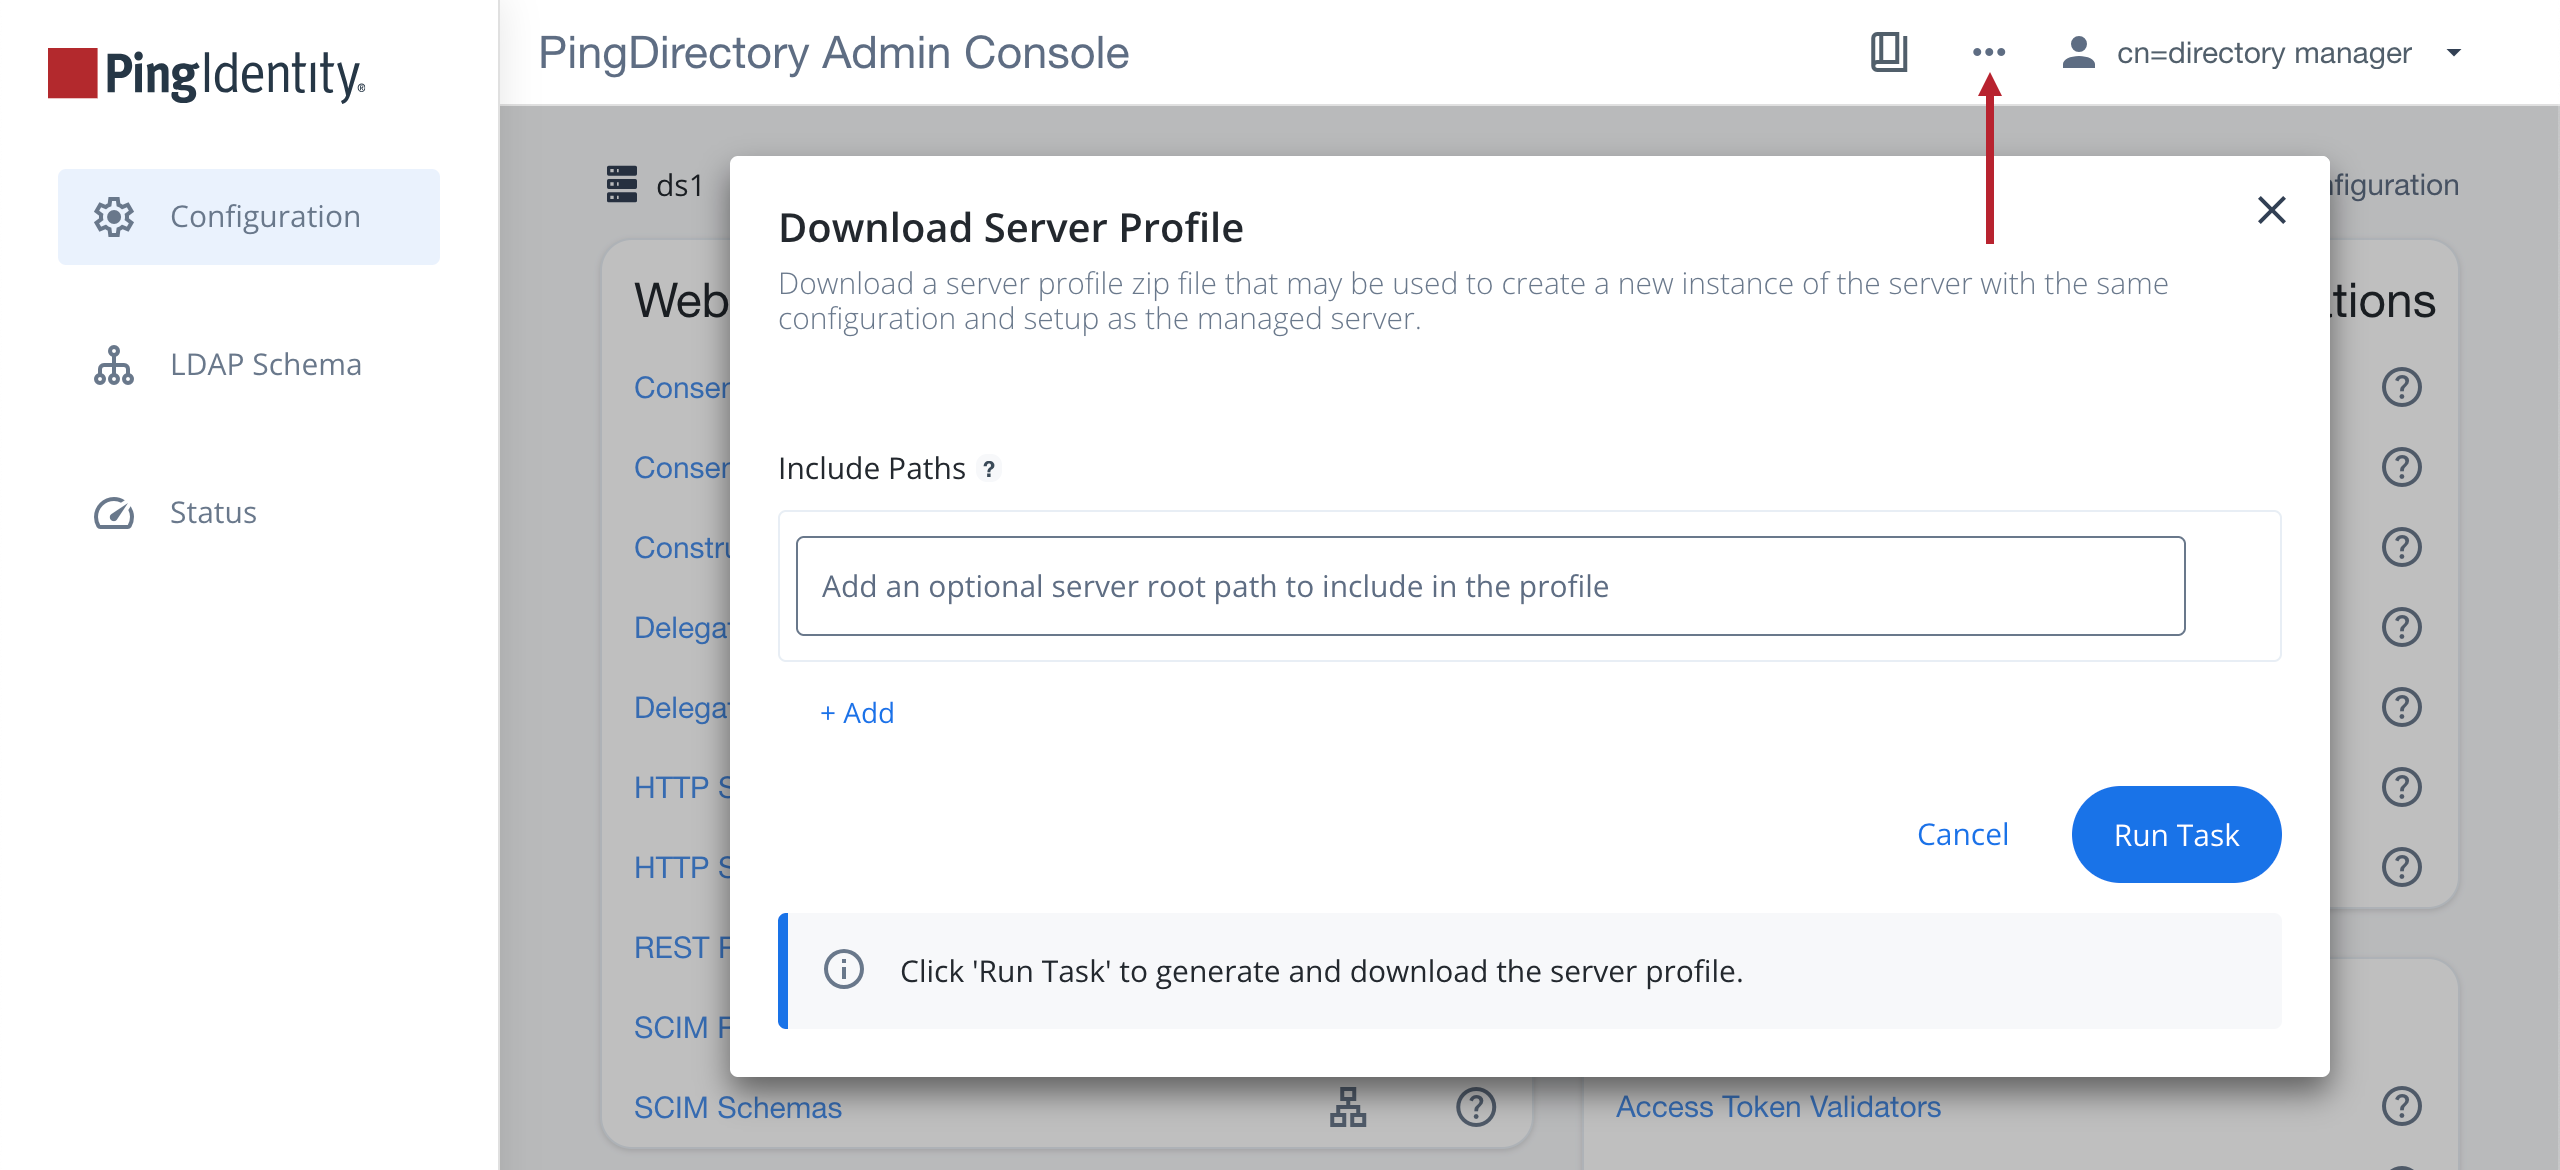Screen dimensions: 2560x1170
Task: Click the user account person icon
Action: click(2078, 54)
